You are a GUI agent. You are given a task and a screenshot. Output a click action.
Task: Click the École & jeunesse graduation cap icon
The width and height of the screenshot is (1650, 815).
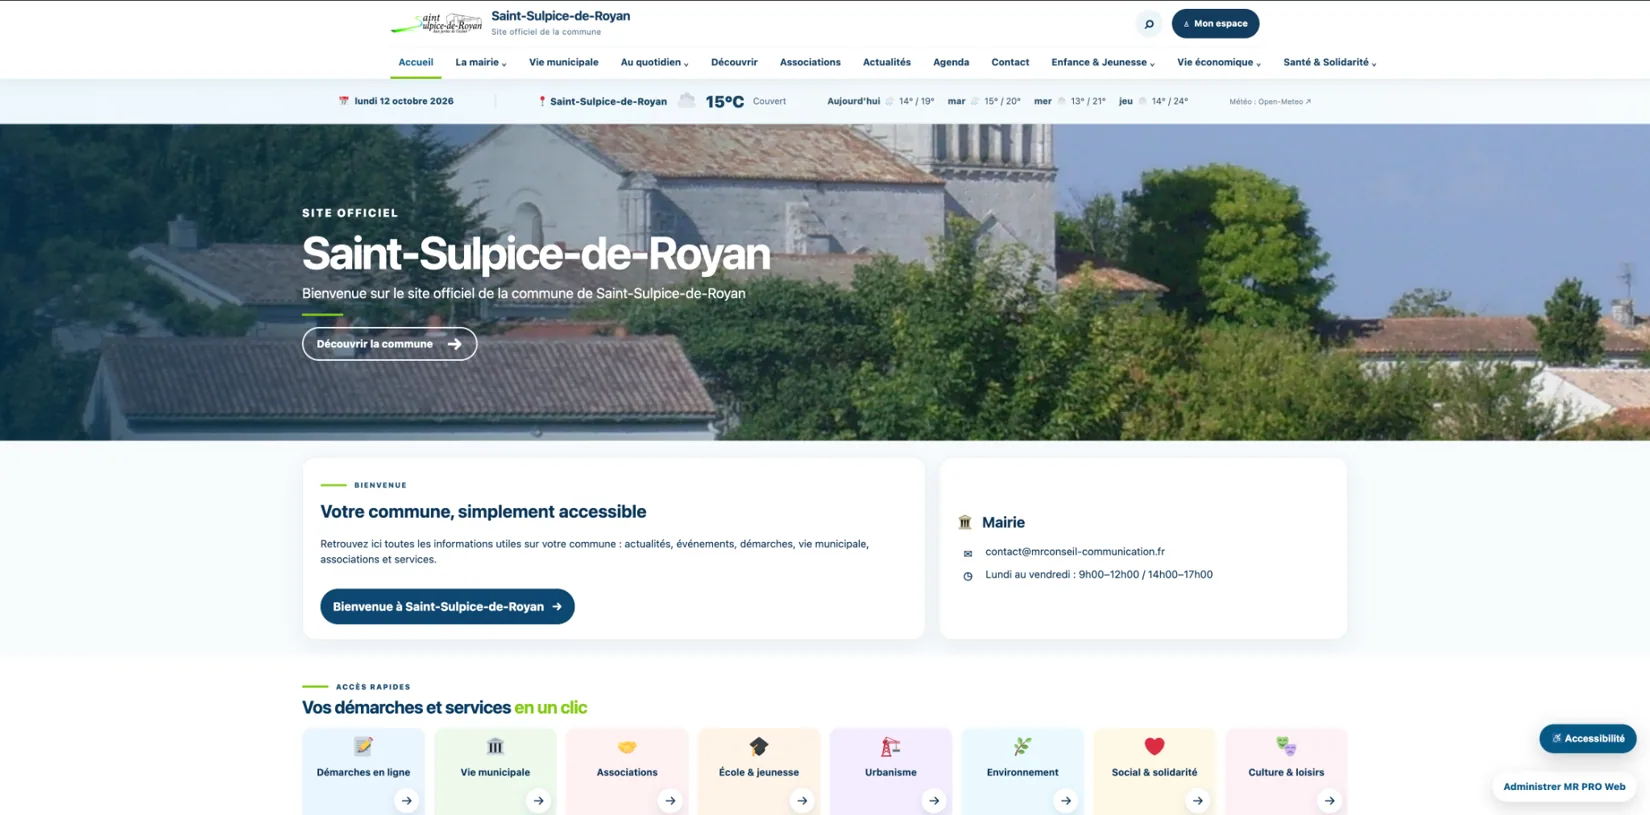[x=759, y=746]
